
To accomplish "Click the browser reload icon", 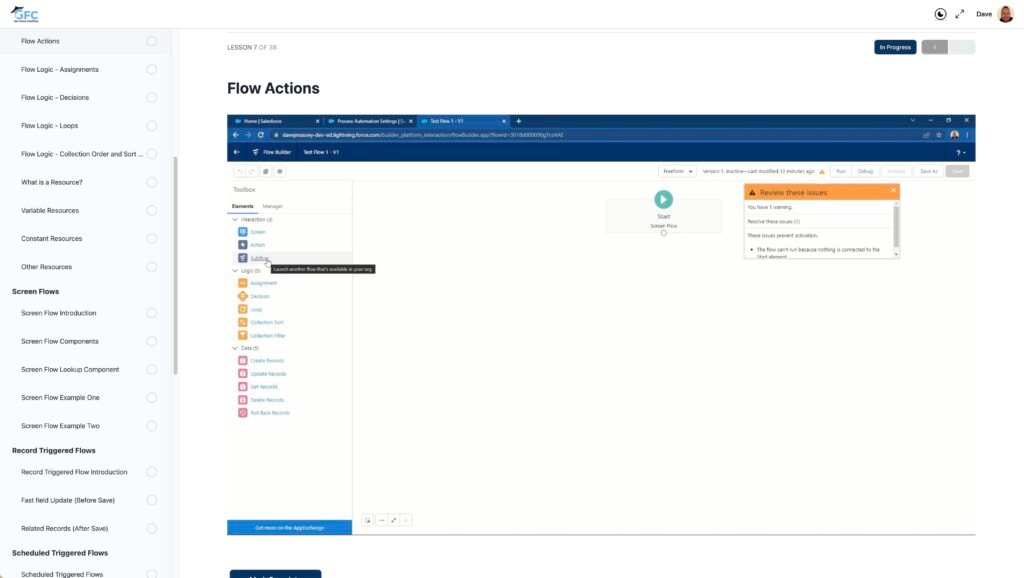I will [261, 135].
